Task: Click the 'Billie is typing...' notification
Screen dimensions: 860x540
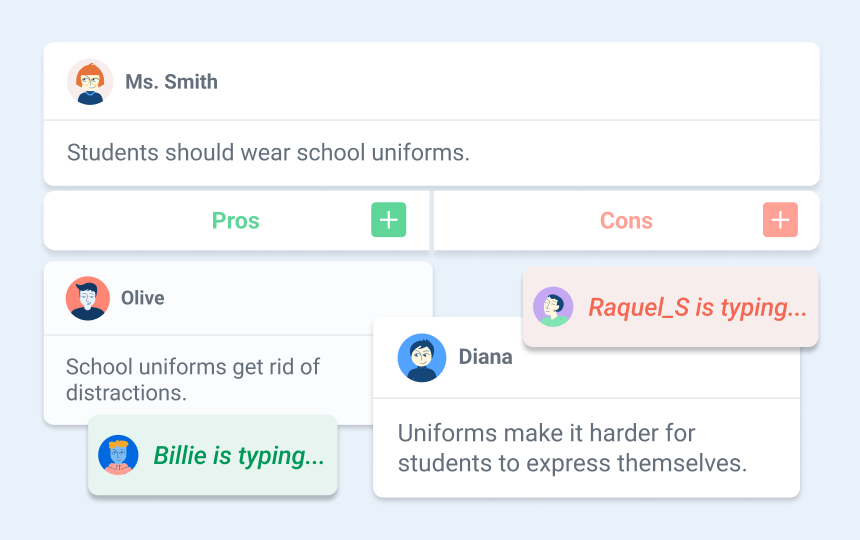Action: pyautogui.click(x=213, y=455)
